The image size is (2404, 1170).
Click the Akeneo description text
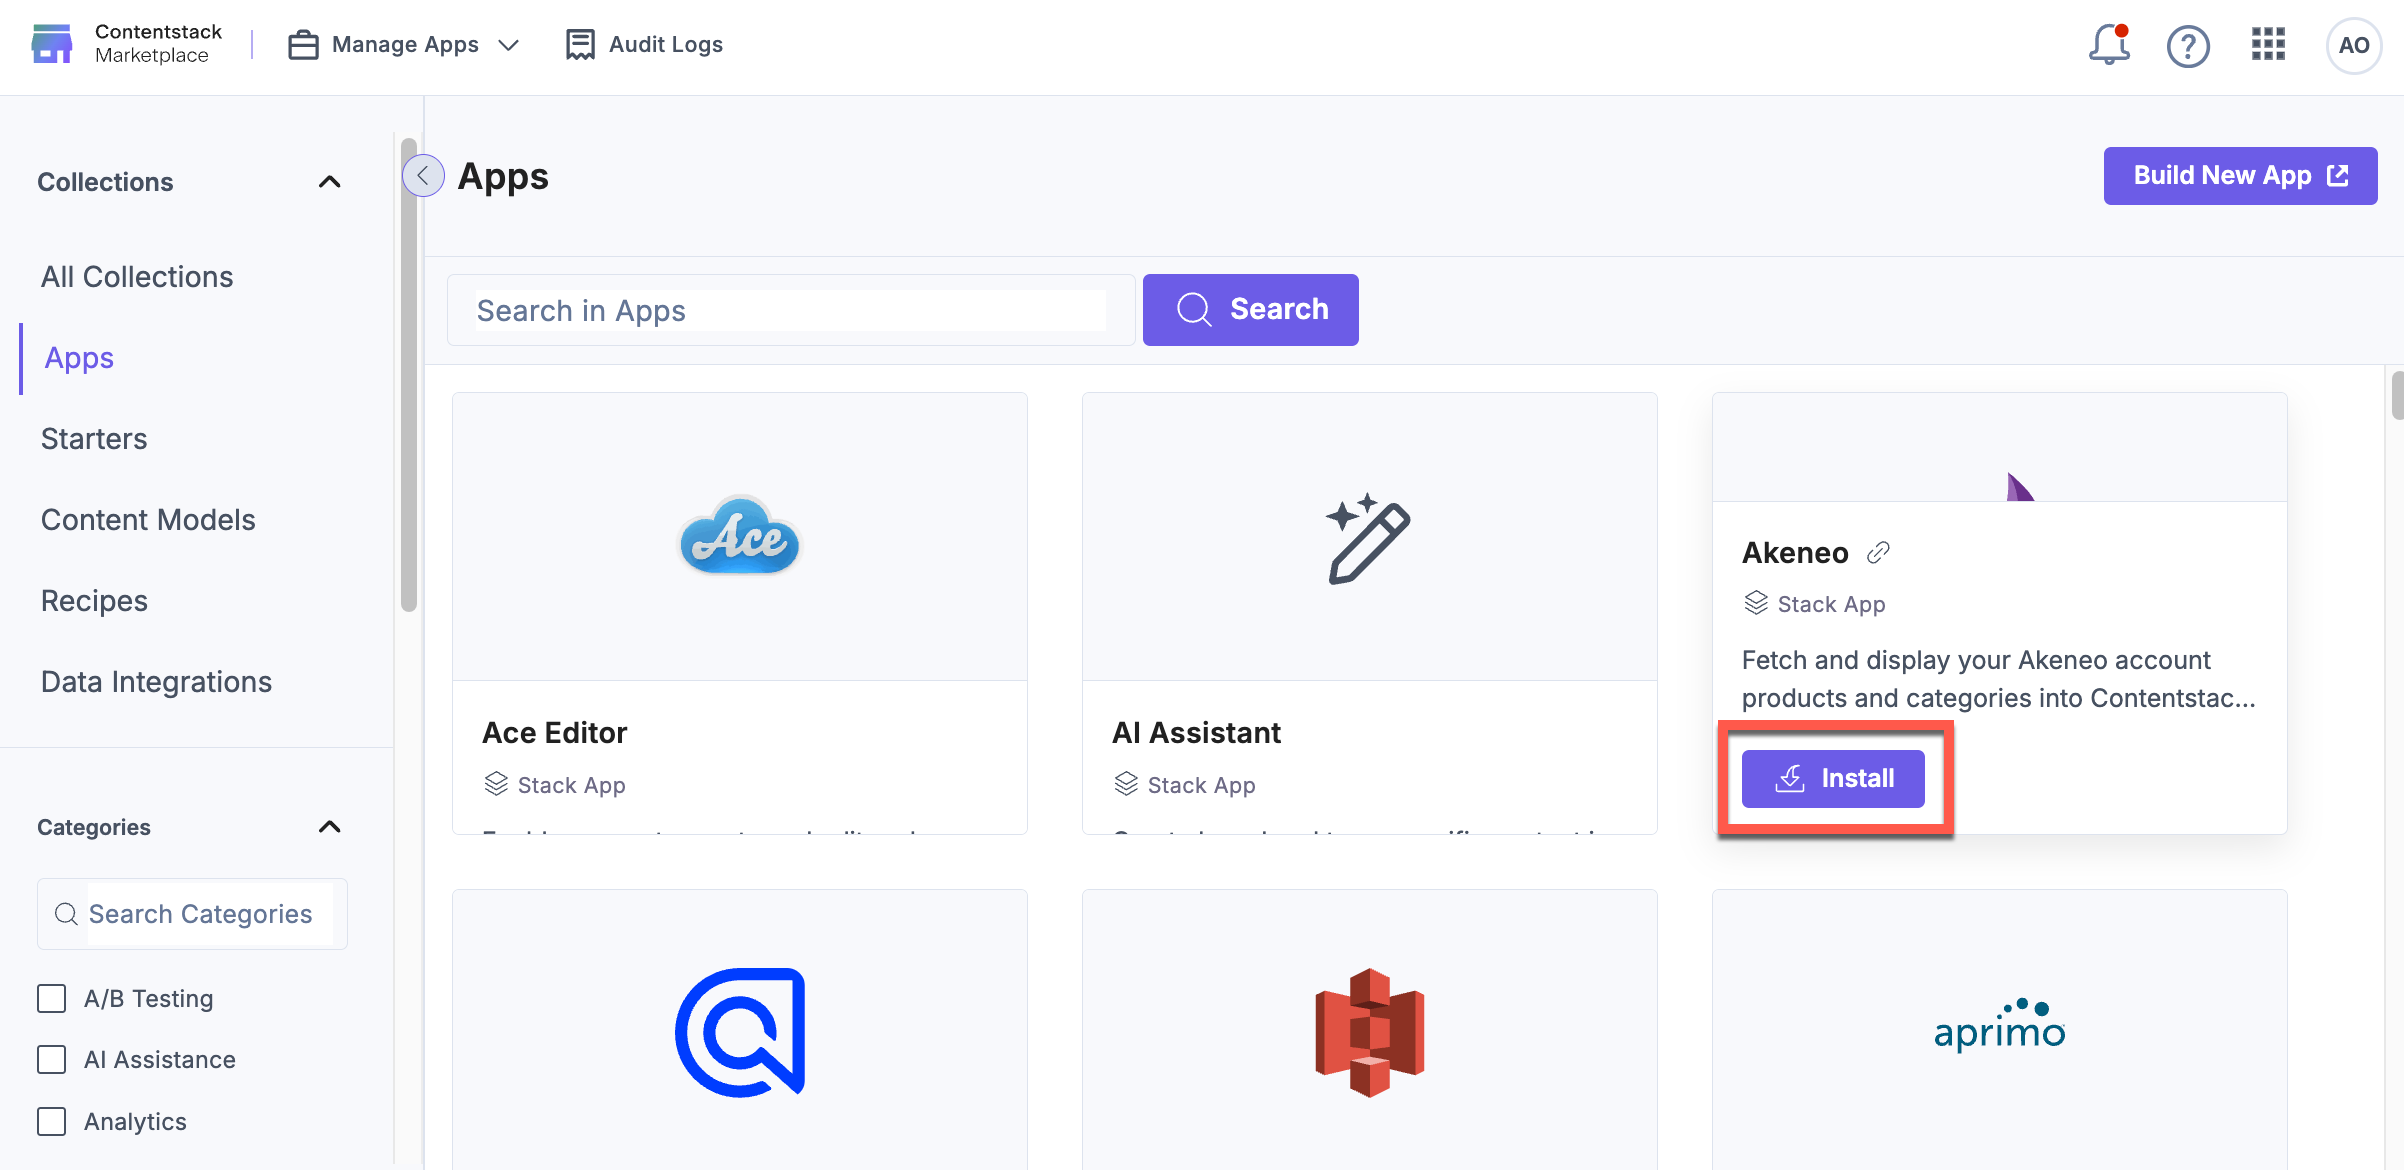[1999, 679]
